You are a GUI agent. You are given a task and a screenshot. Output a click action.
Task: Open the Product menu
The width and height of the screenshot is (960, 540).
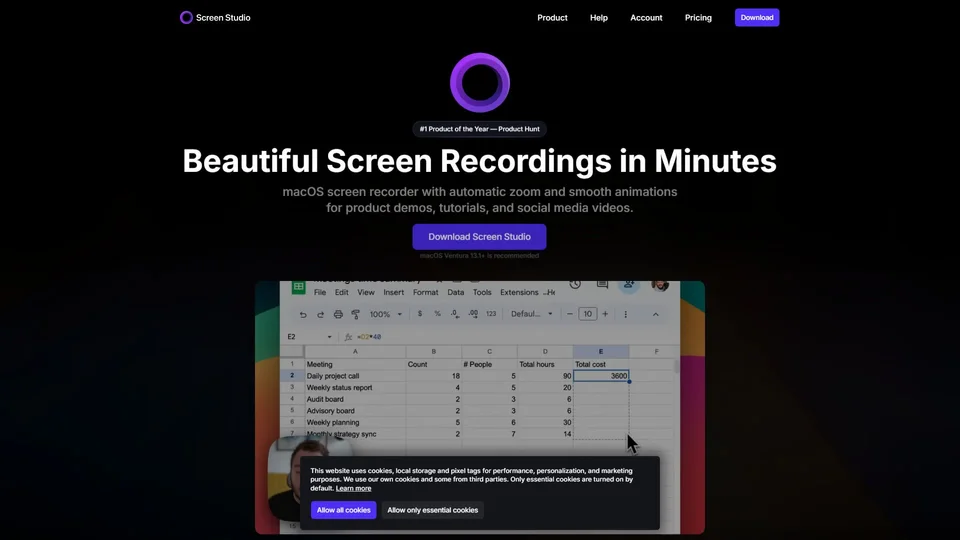(552, 18)
